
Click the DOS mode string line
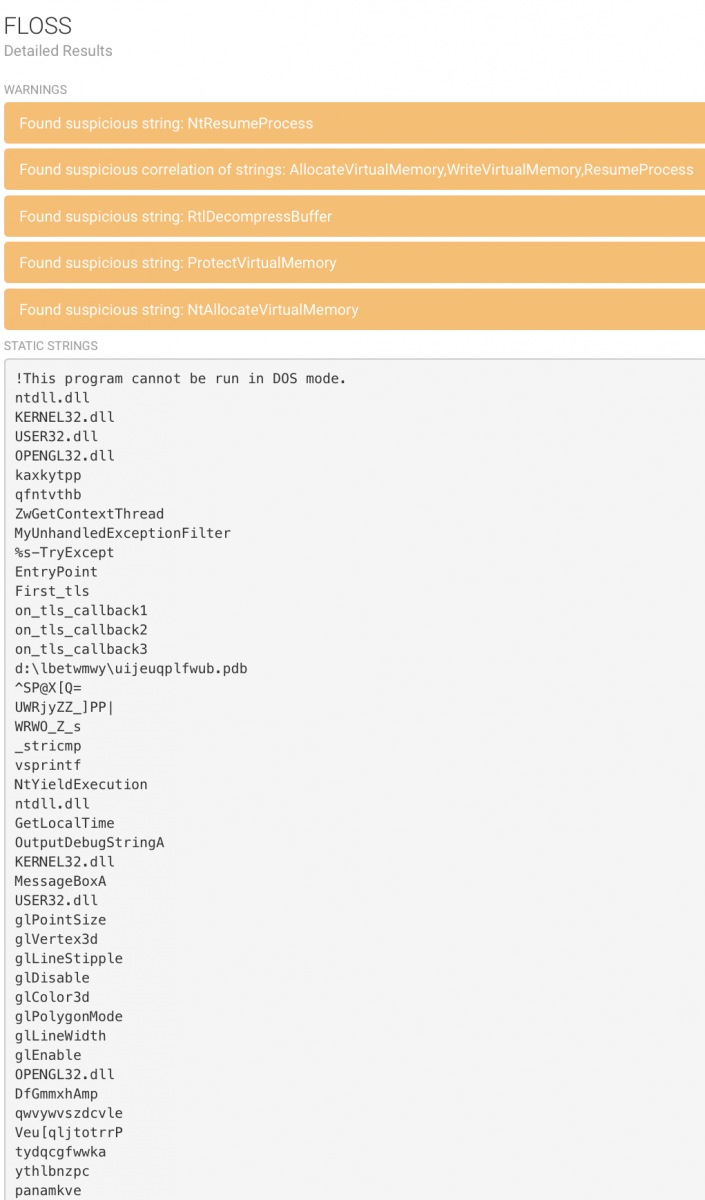(x=180, y=378)
